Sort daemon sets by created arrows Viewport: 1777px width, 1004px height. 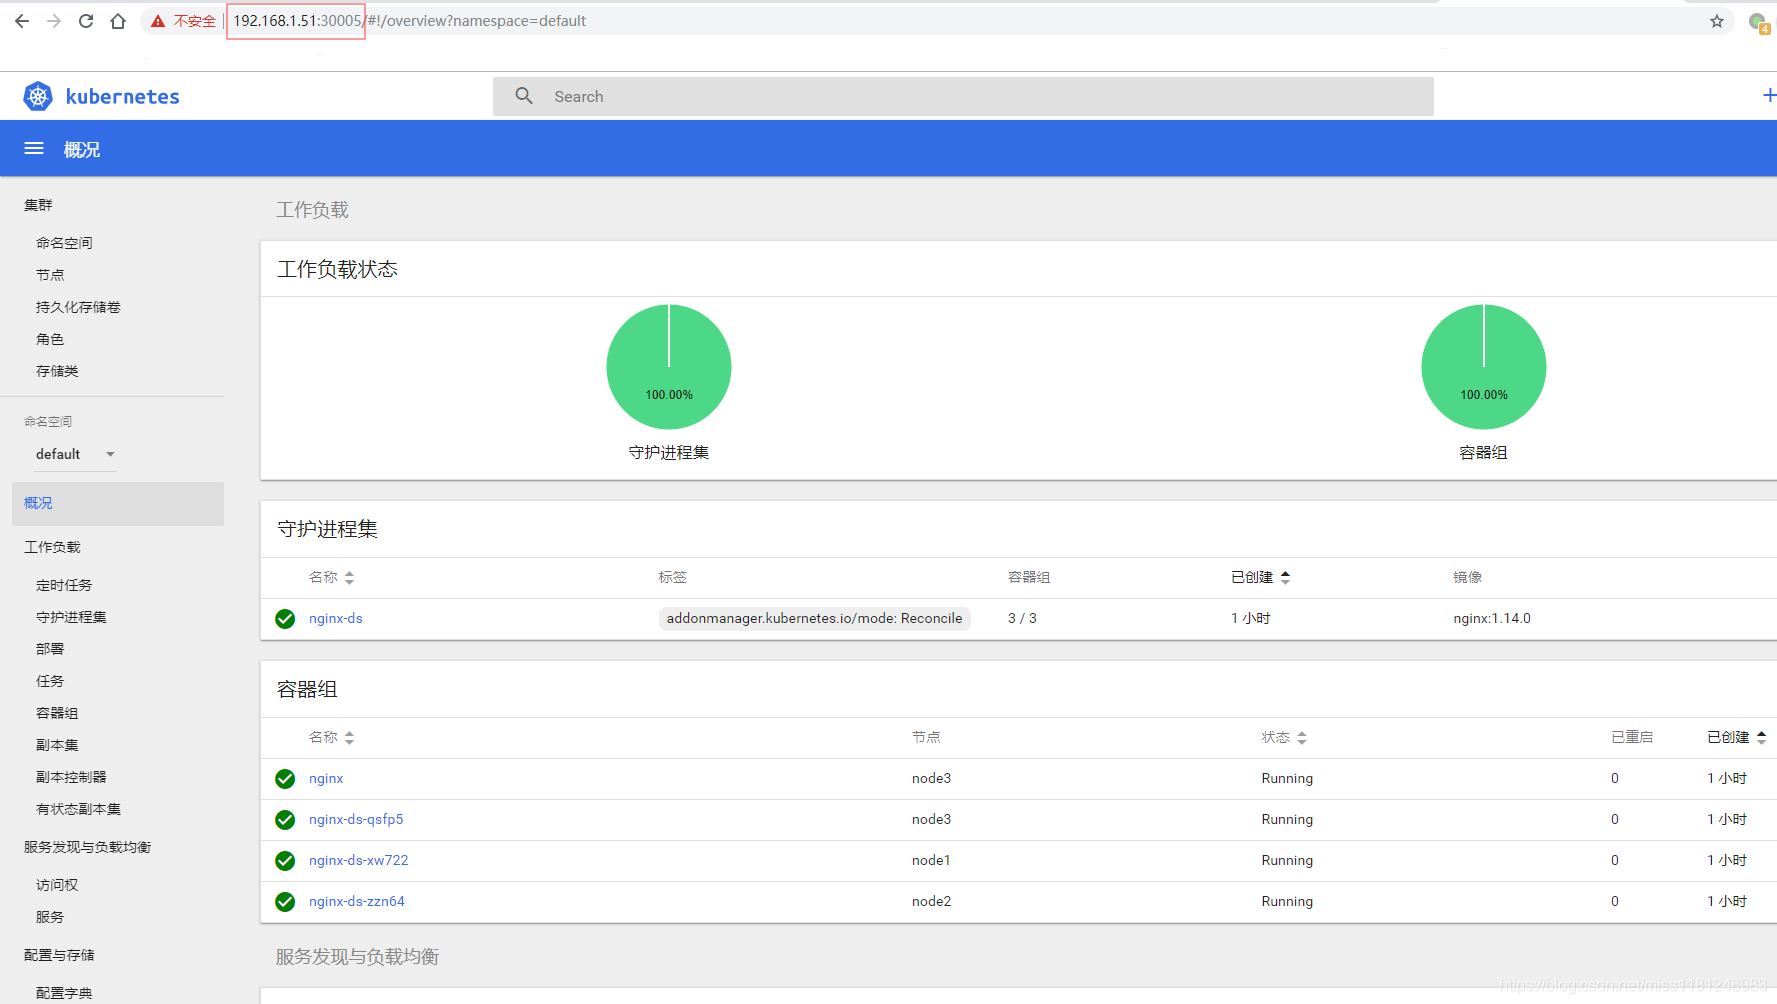tap(1285, 578)
